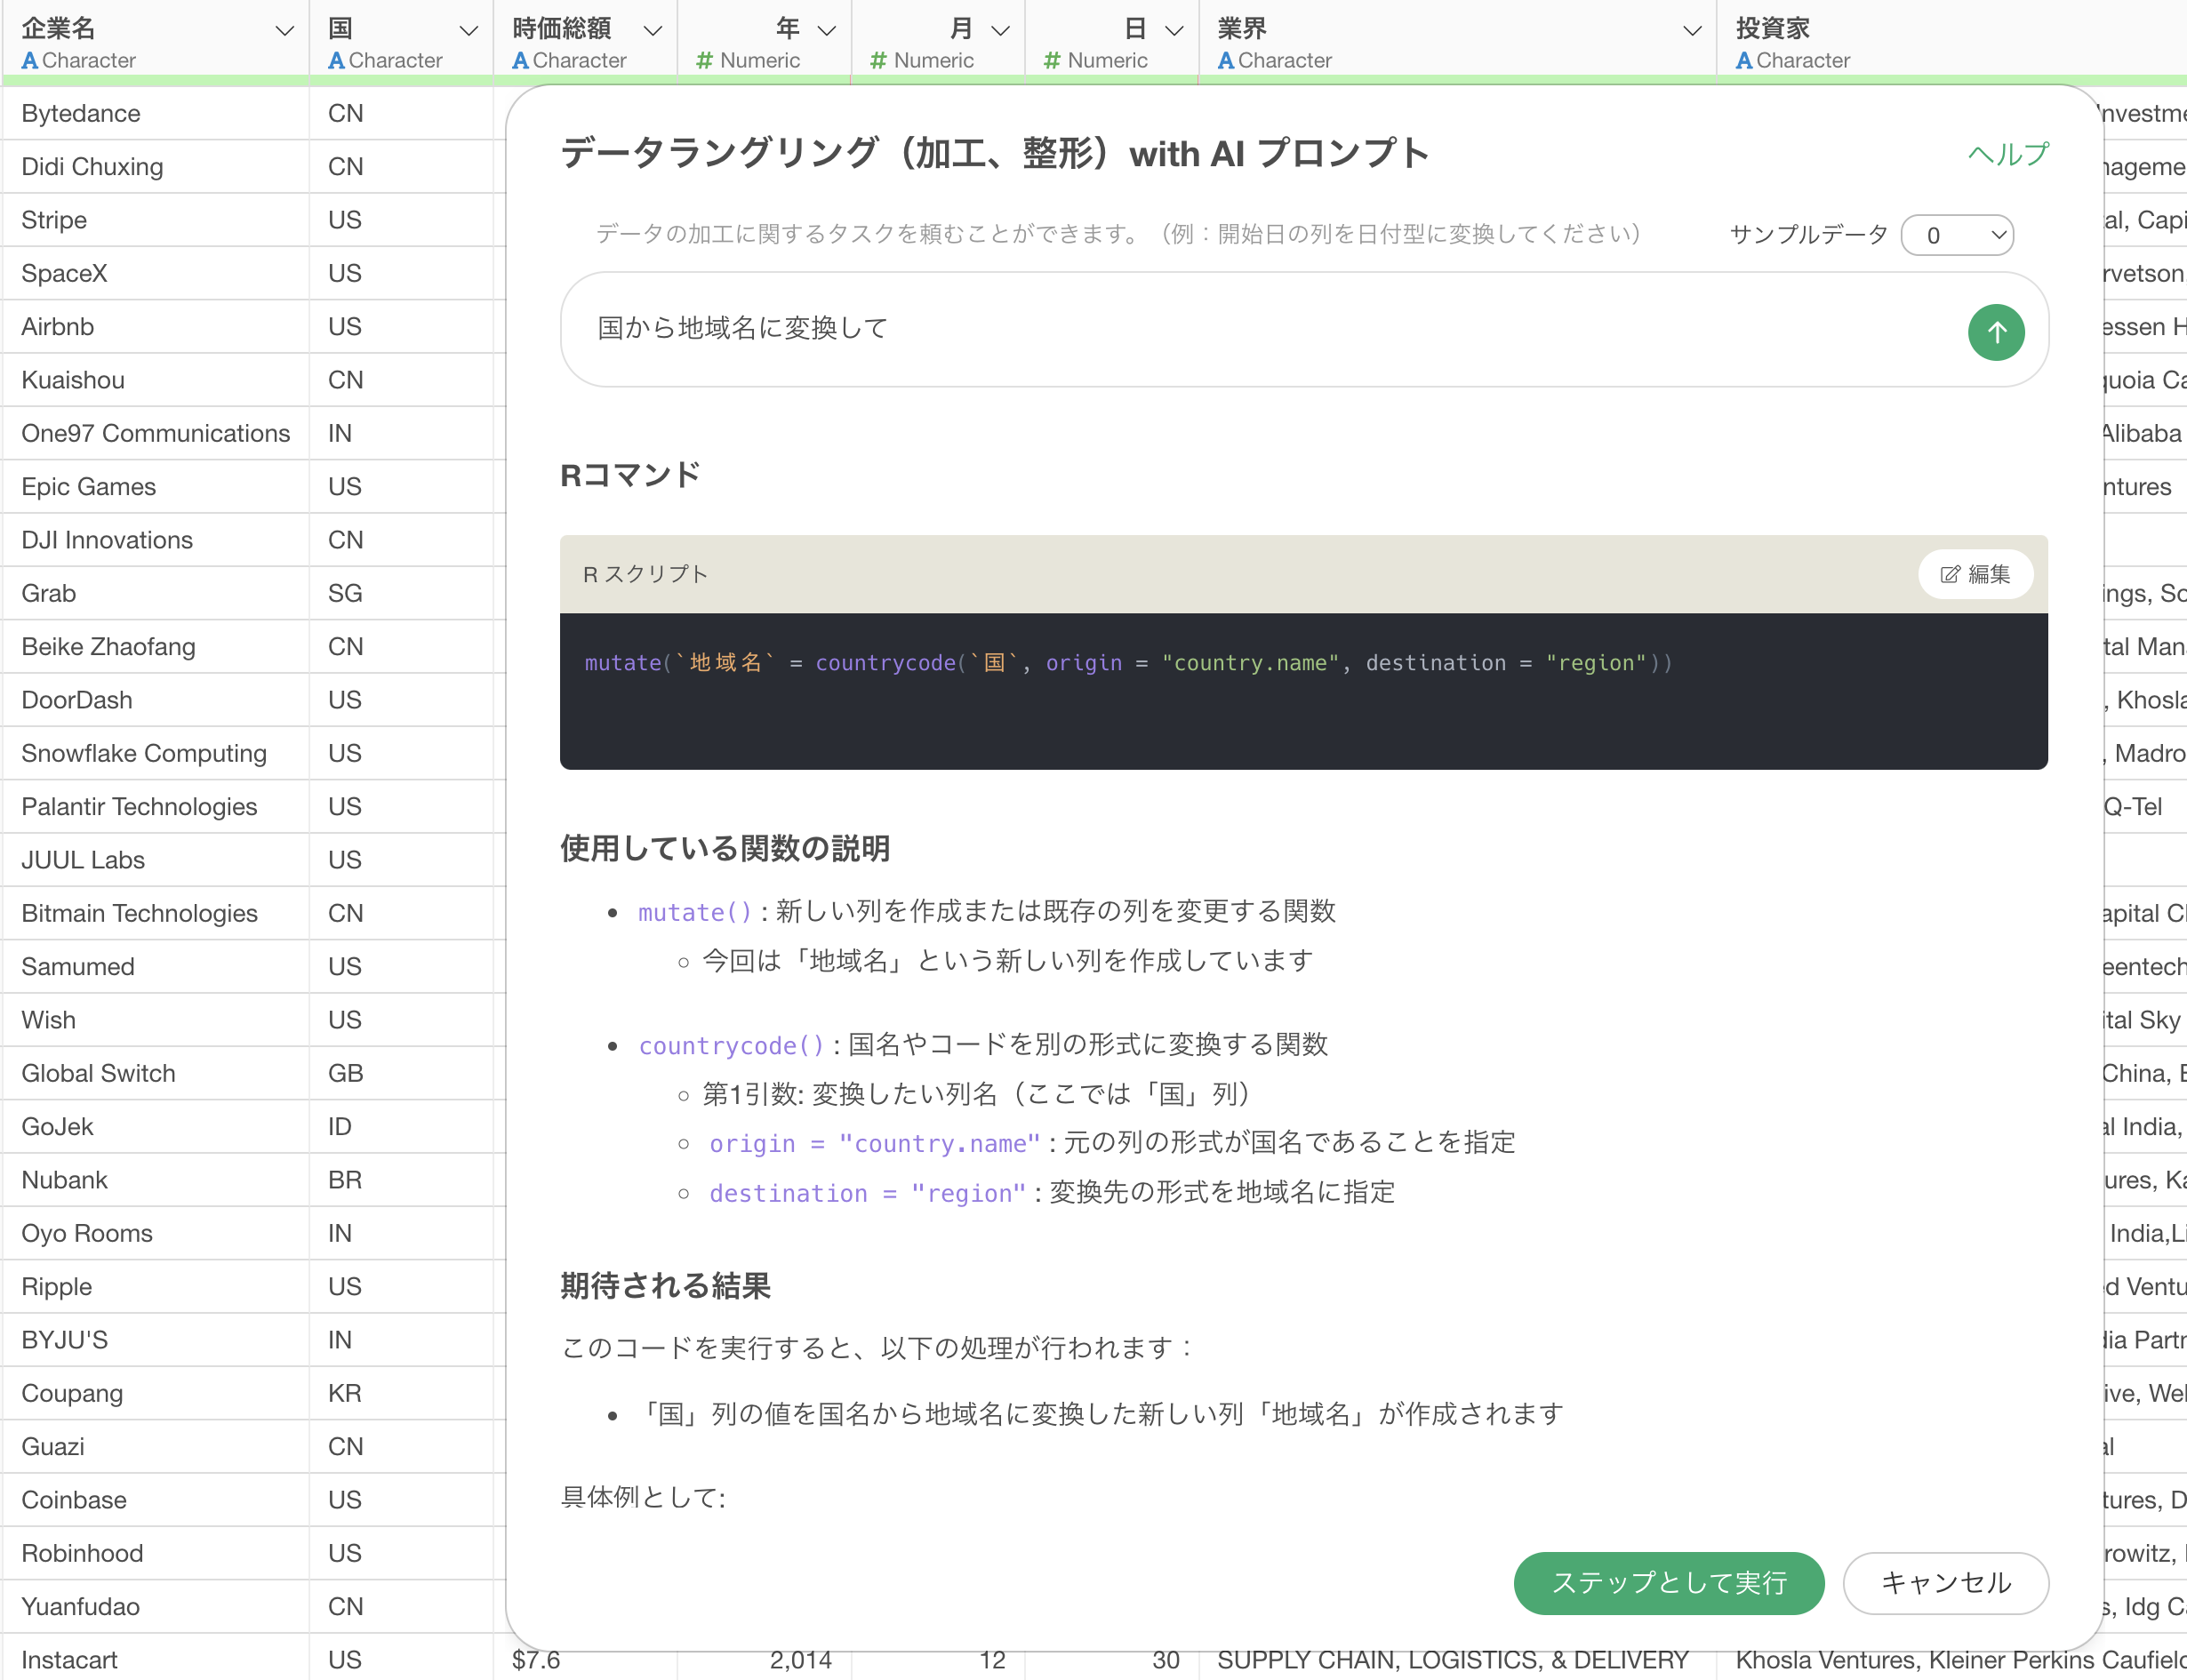Select the Grab company cell

click(x=155, y=593)
